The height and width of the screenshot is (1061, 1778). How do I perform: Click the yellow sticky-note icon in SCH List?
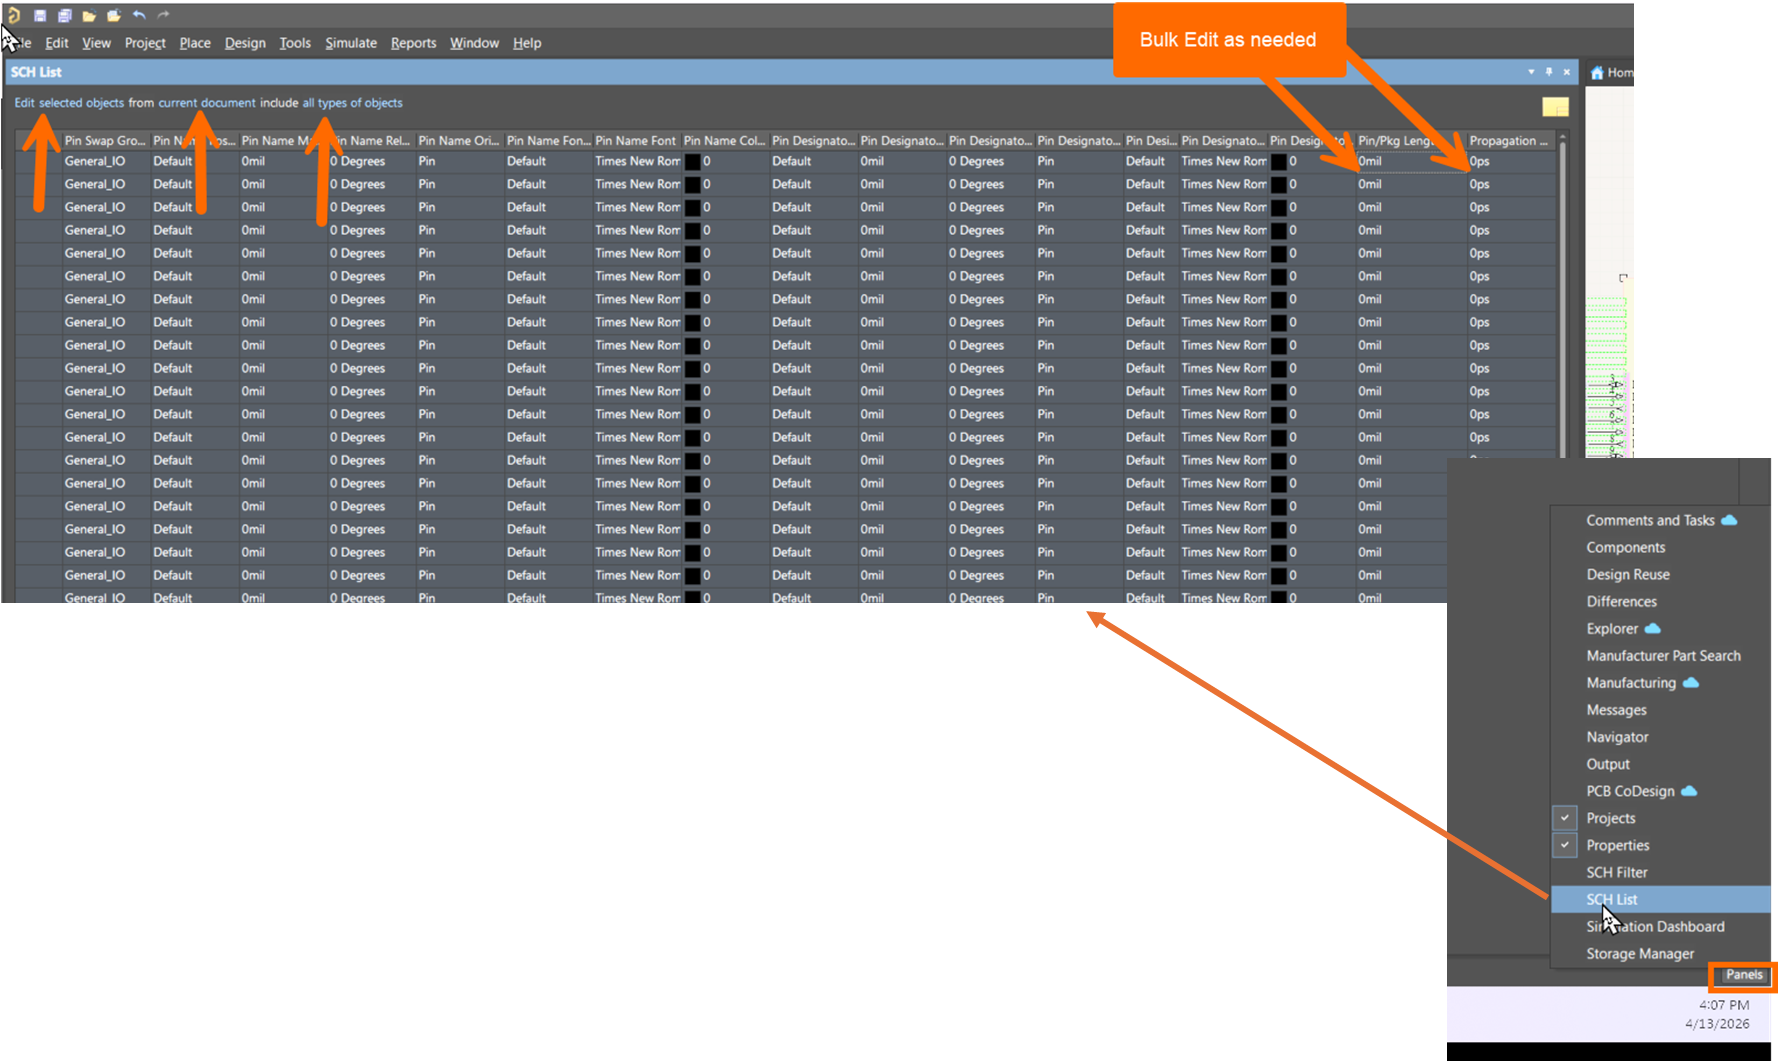(x=1555, y=106)
